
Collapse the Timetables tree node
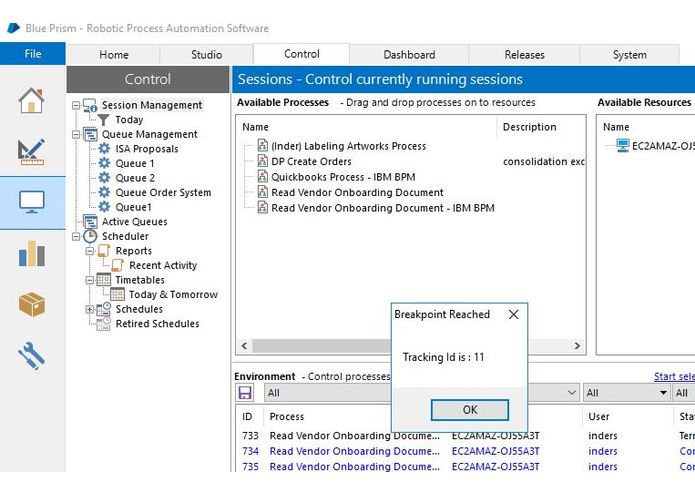click(x=90, y=280)
